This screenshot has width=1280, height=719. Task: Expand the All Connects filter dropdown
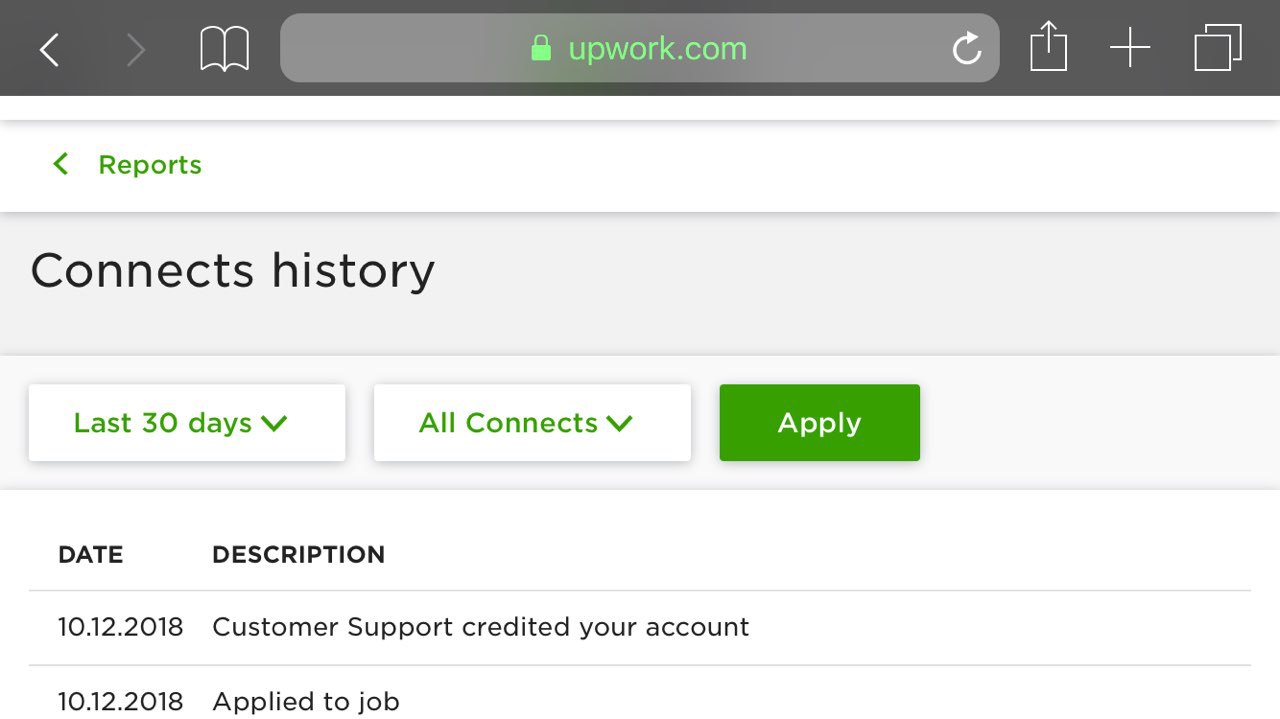click(531, 423)
